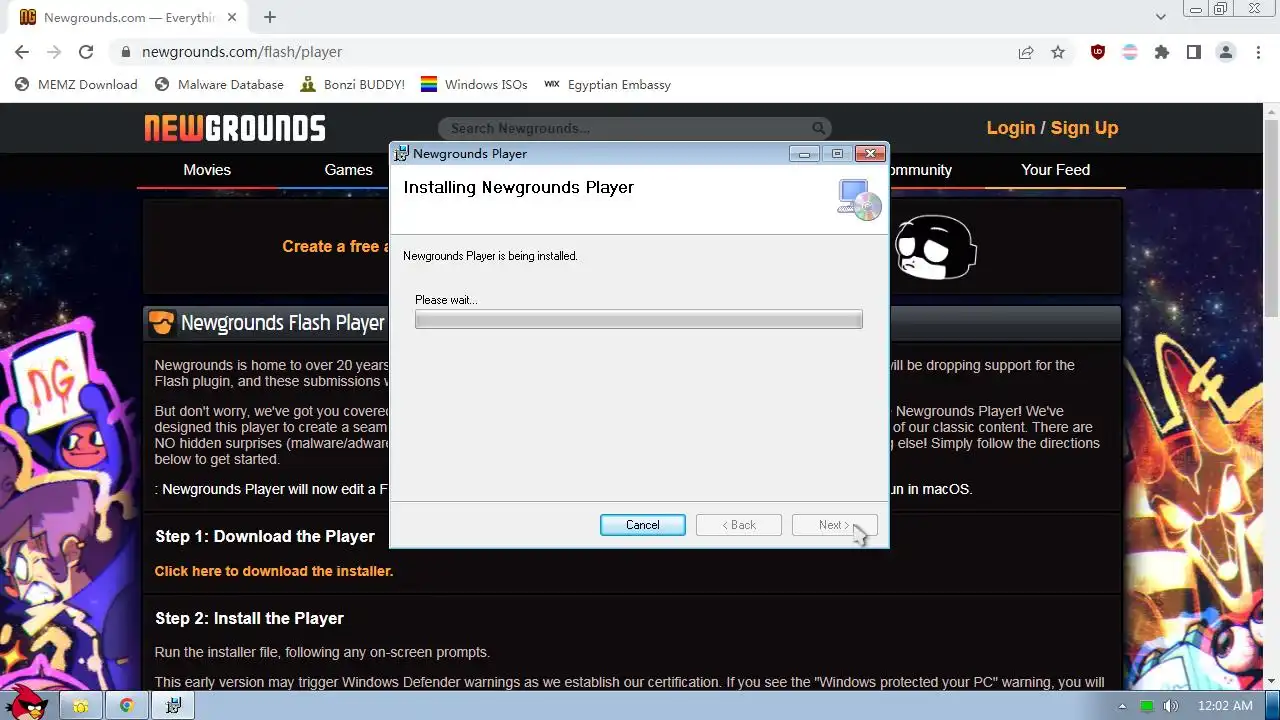Open the MEMZ Download bookmark
Image resolution: width=1280 pixels, height=720 pixels.
[77, 85]
